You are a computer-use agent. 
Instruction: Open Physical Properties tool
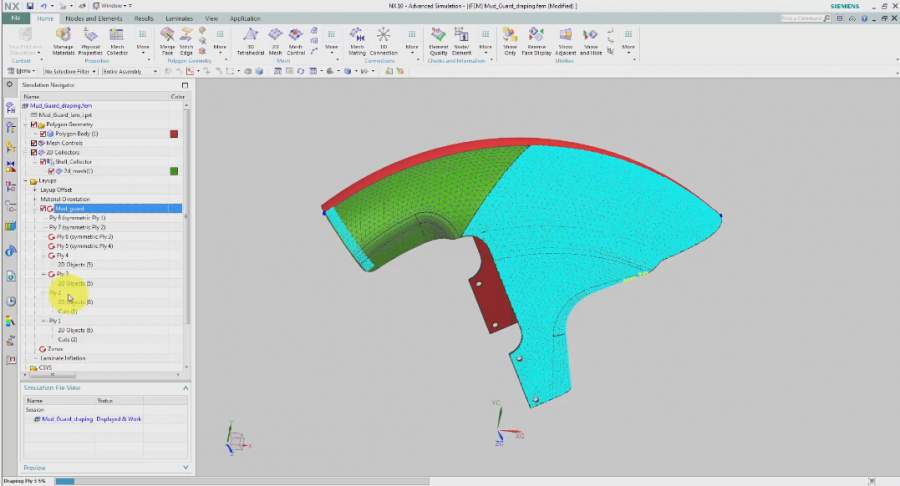[x=90, y=42]
